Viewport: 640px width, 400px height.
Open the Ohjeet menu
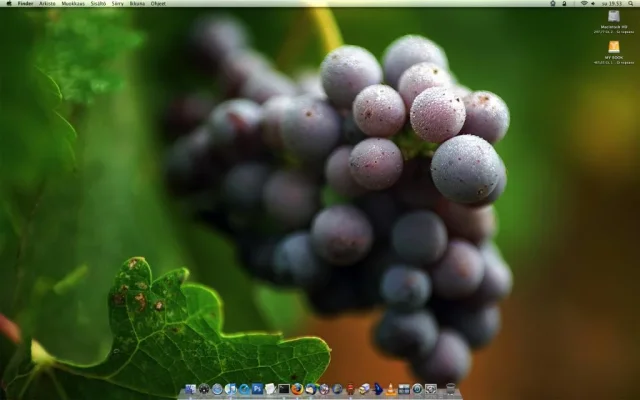pos(158,4)
